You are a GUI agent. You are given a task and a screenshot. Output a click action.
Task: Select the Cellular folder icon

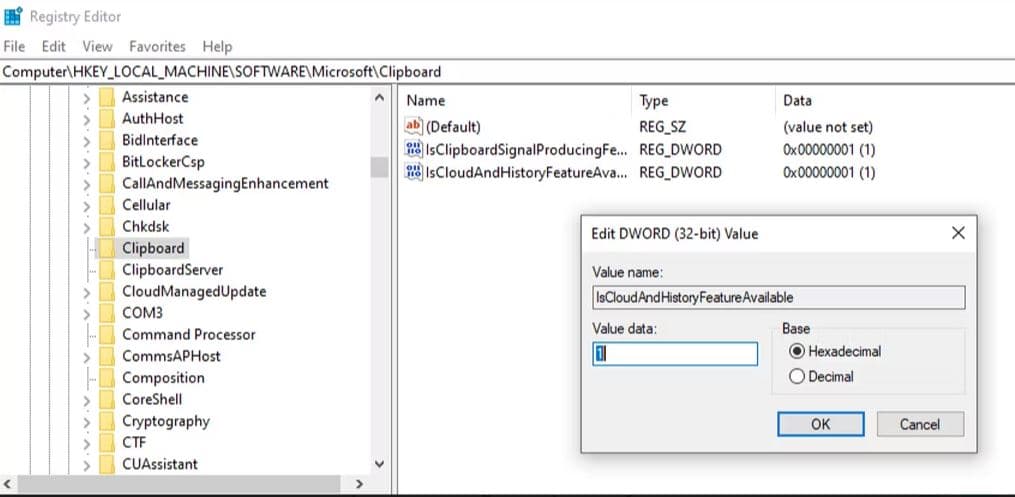(x=107, y=205)
